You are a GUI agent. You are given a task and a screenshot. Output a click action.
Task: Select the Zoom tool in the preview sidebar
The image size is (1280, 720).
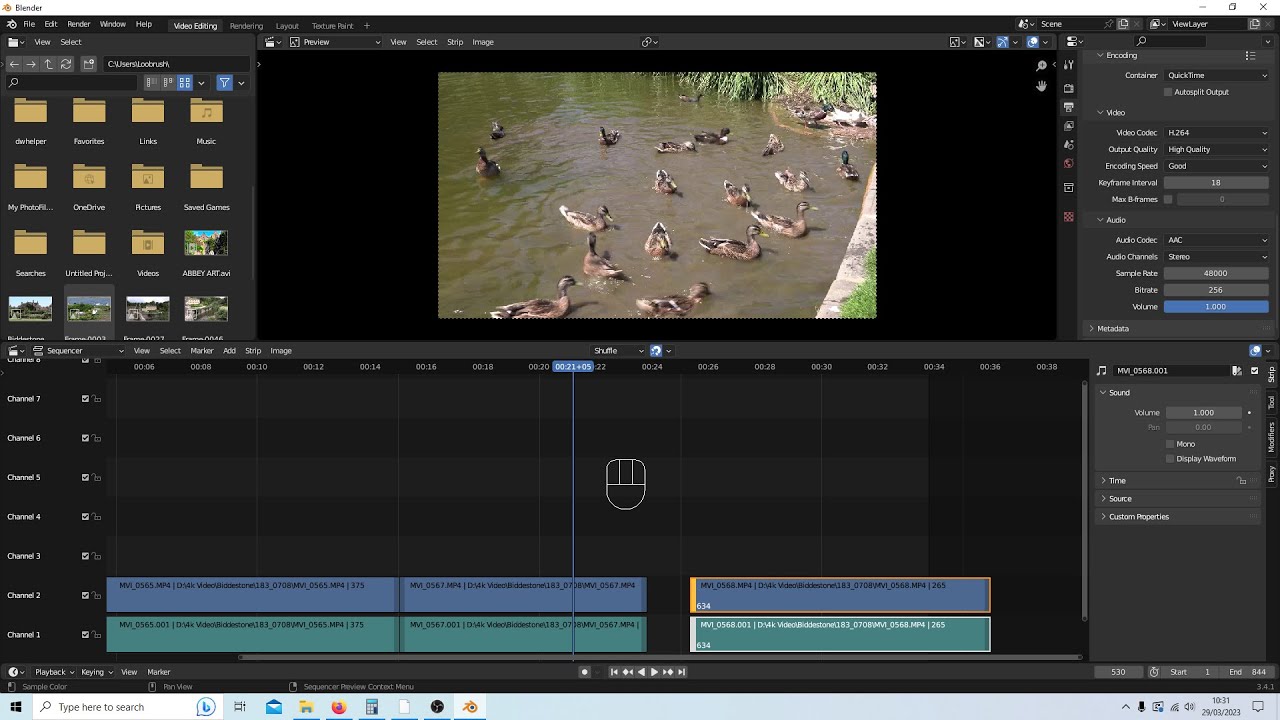point(1041,64)
